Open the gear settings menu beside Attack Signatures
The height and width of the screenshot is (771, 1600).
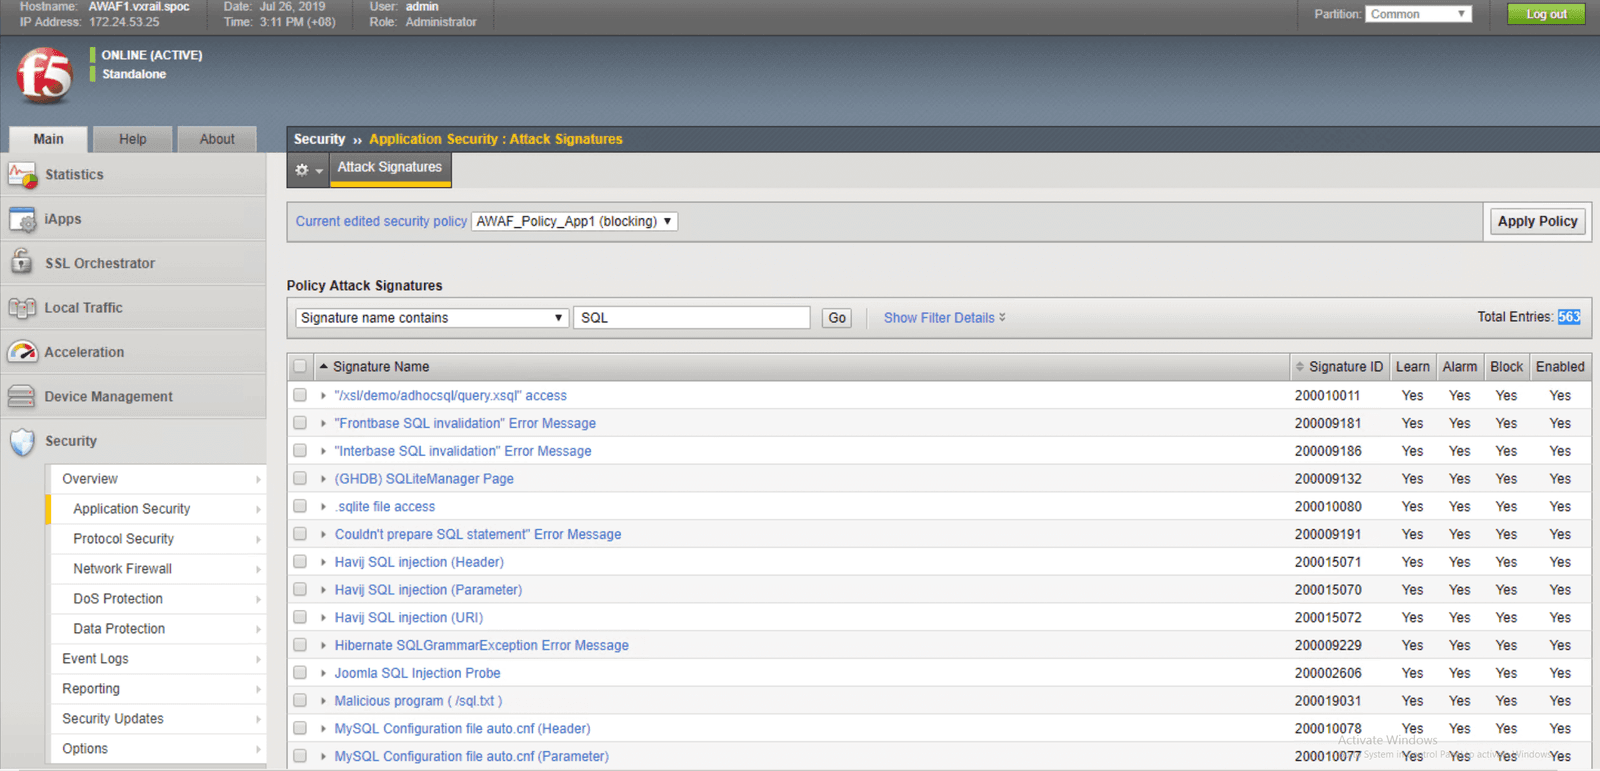coord(307,170)
